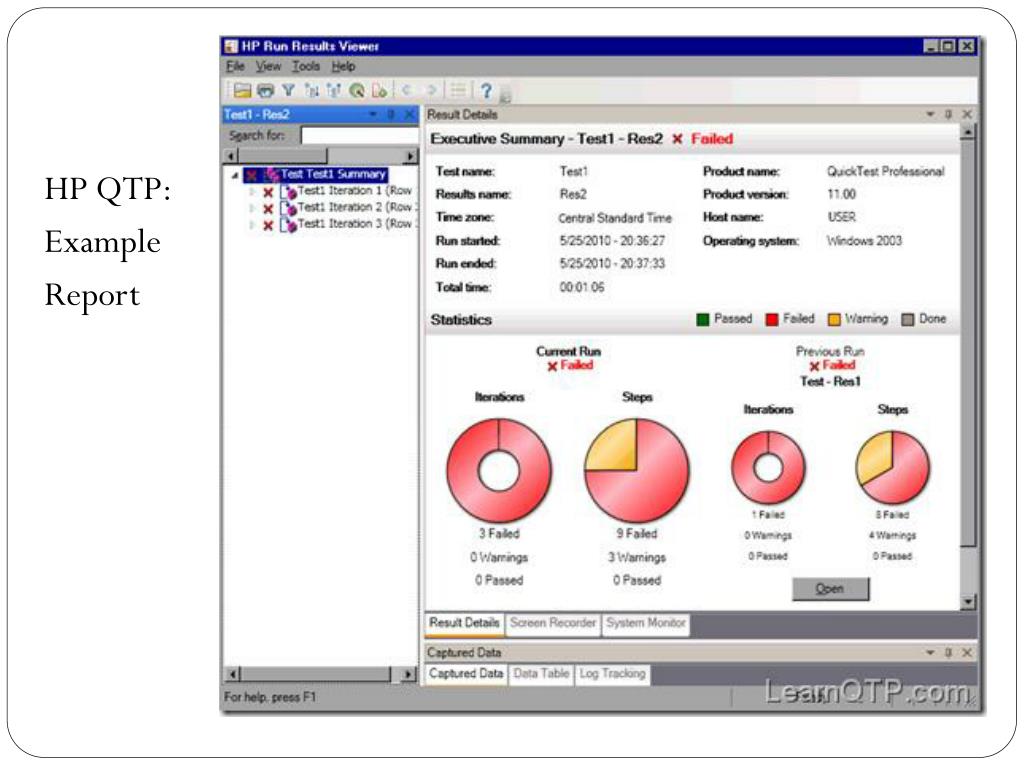Click right arrow of scrollbar below Search field

point(409,157)
